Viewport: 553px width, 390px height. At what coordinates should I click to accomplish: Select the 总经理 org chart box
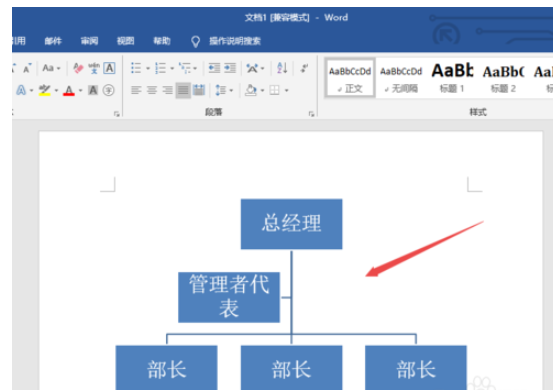point(291,224)
